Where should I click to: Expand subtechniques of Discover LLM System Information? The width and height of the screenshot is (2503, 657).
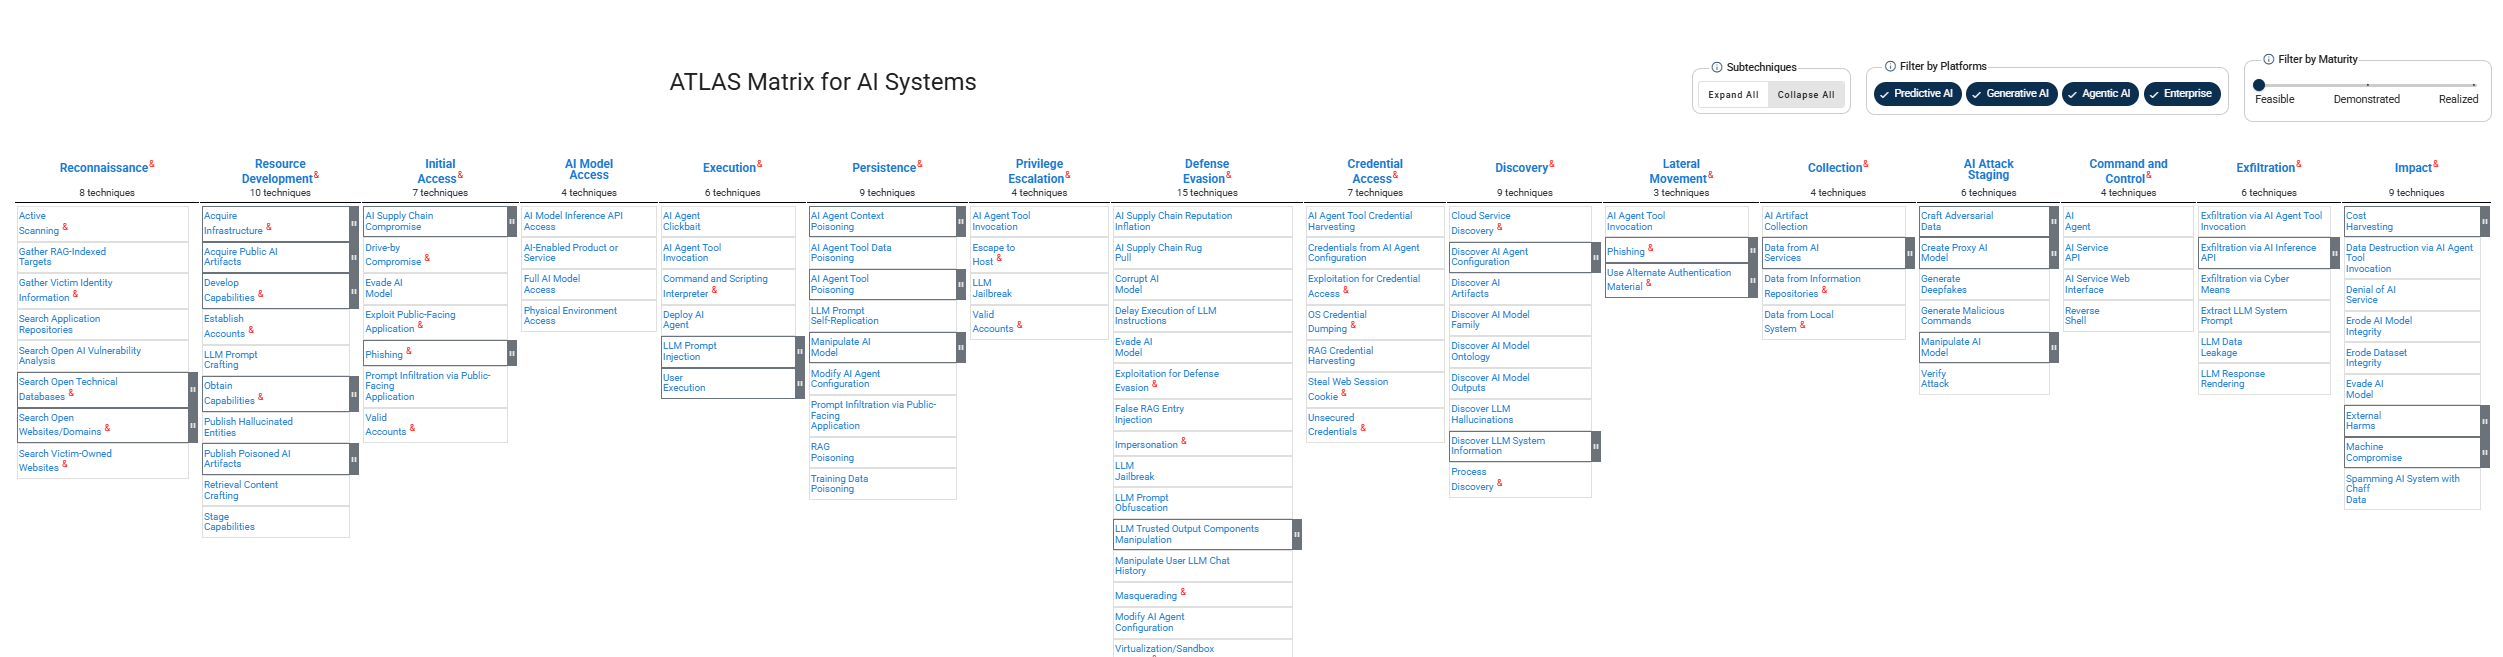coord(1596,446)
